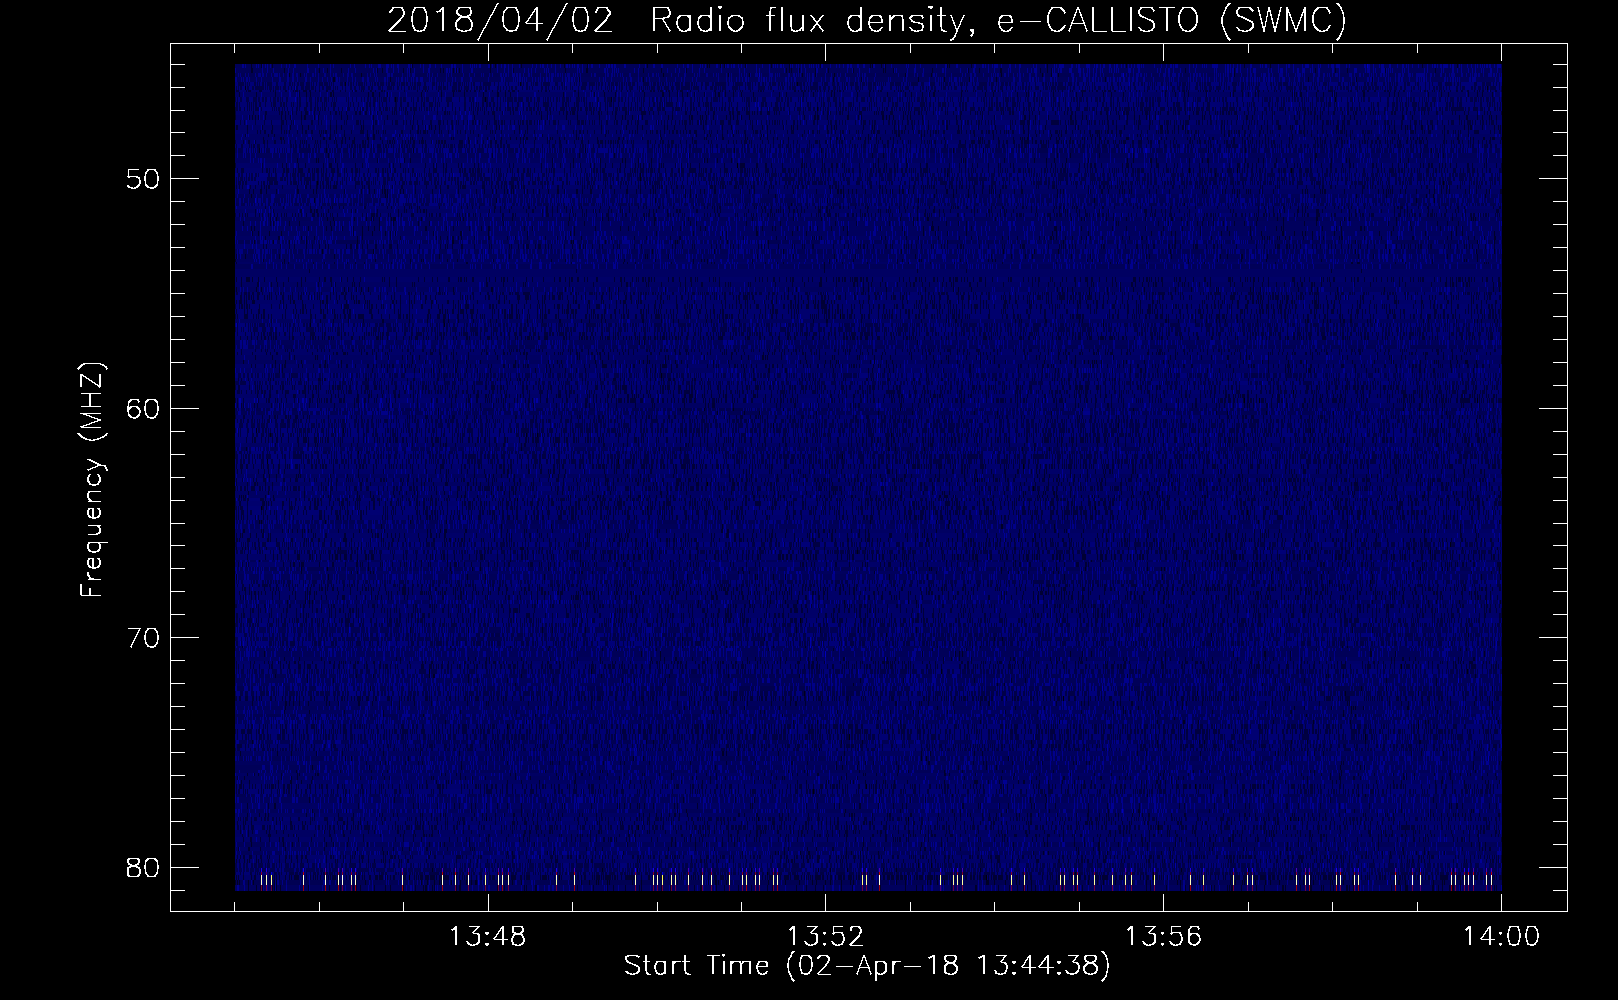Click the 13:48 time tick label
The height and width of the screenshot is (1000, 1618).
click(487, 937)
